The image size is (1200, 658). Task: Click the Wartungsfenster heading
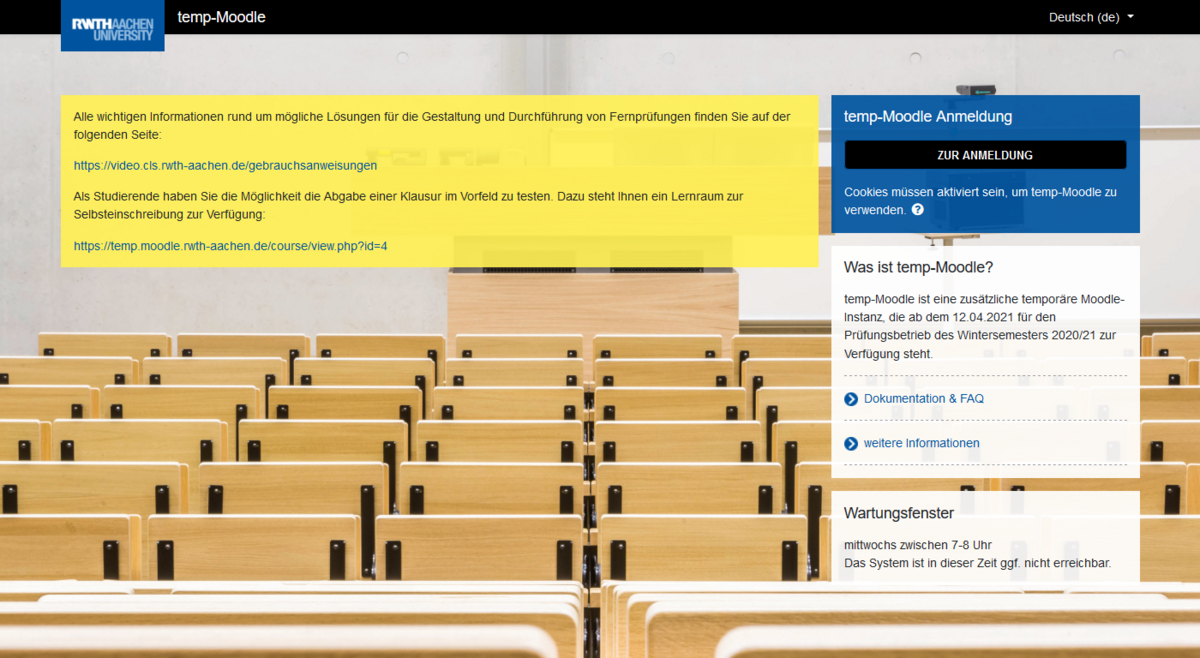pos(899,513)
